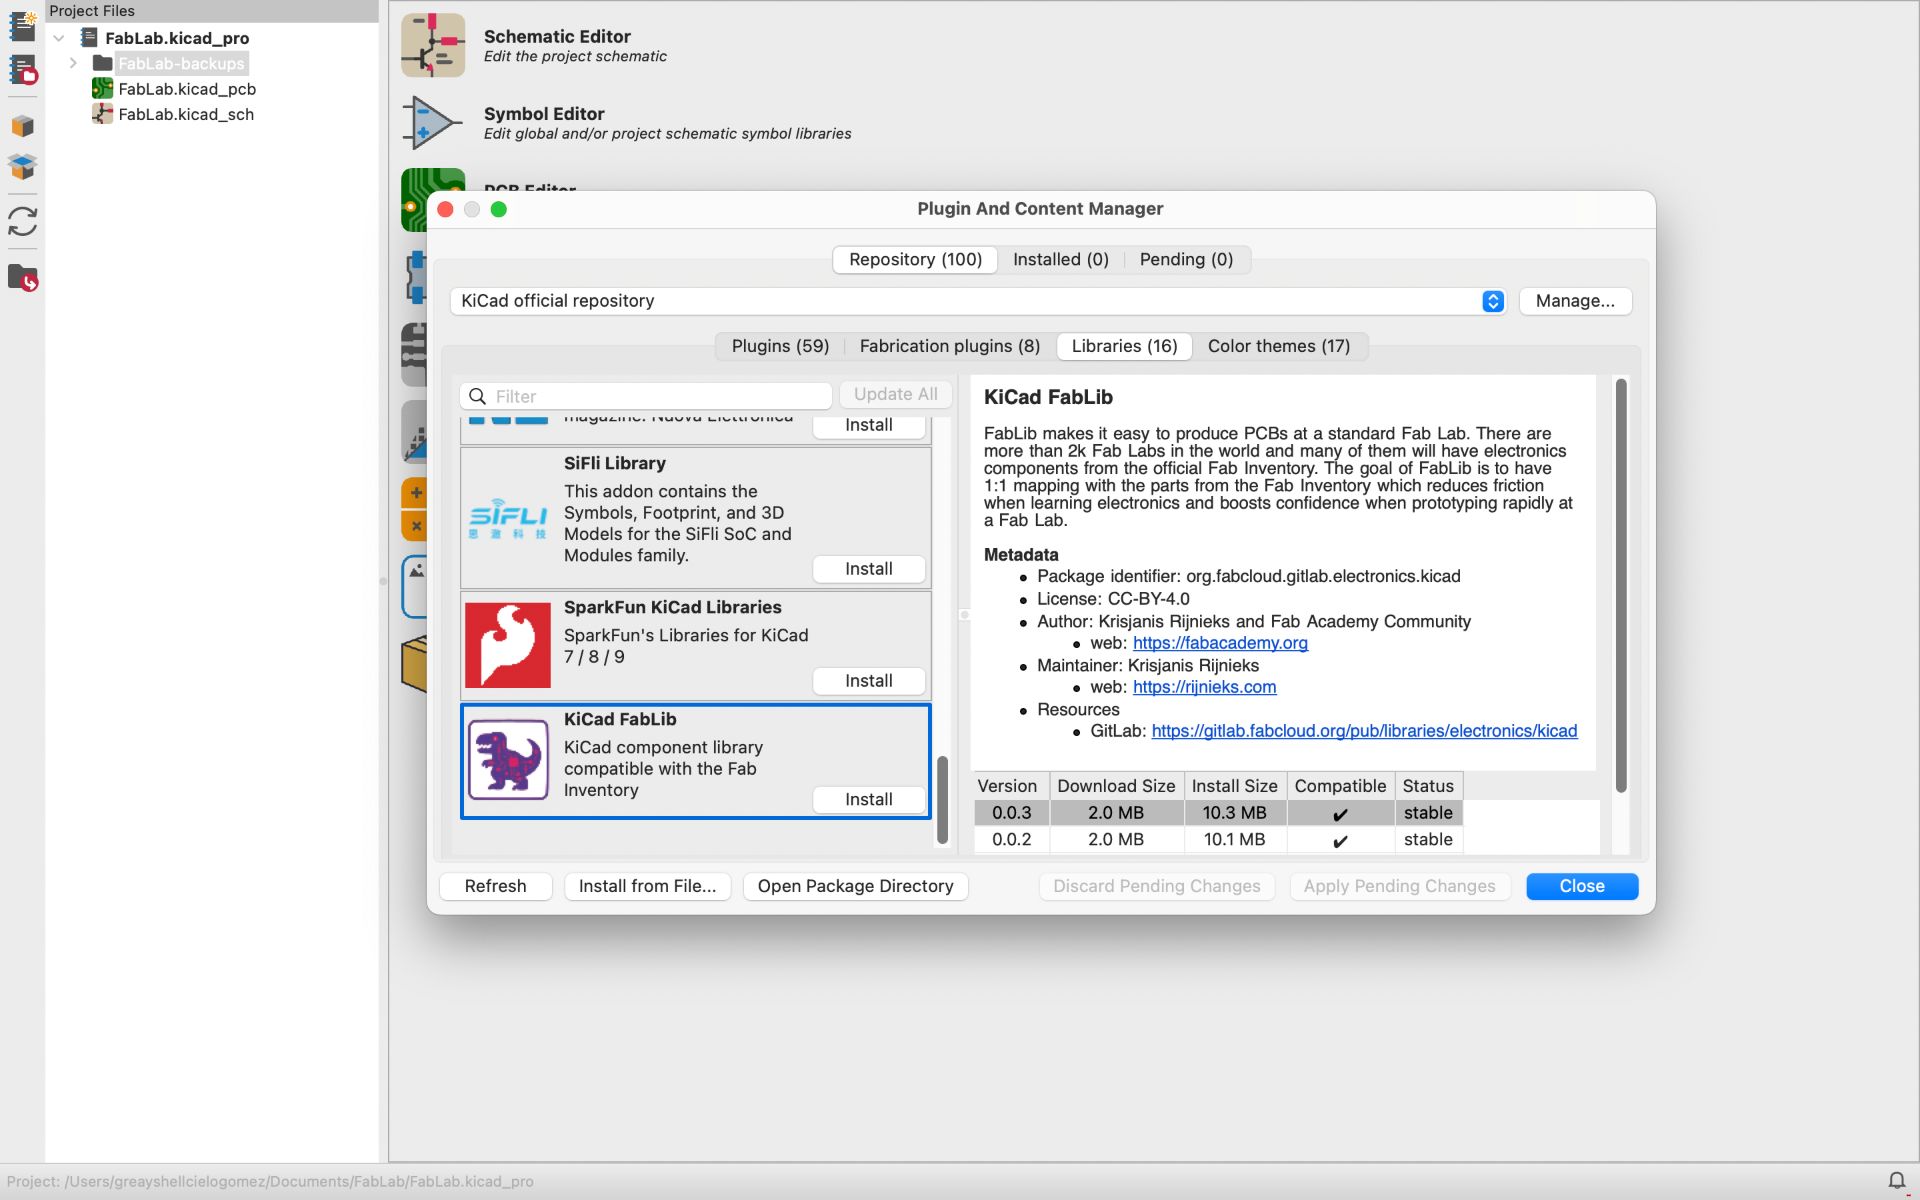1920x1200 pixels.
Task: Click the Open Project icon in sidebar
Action: [22, 70]
